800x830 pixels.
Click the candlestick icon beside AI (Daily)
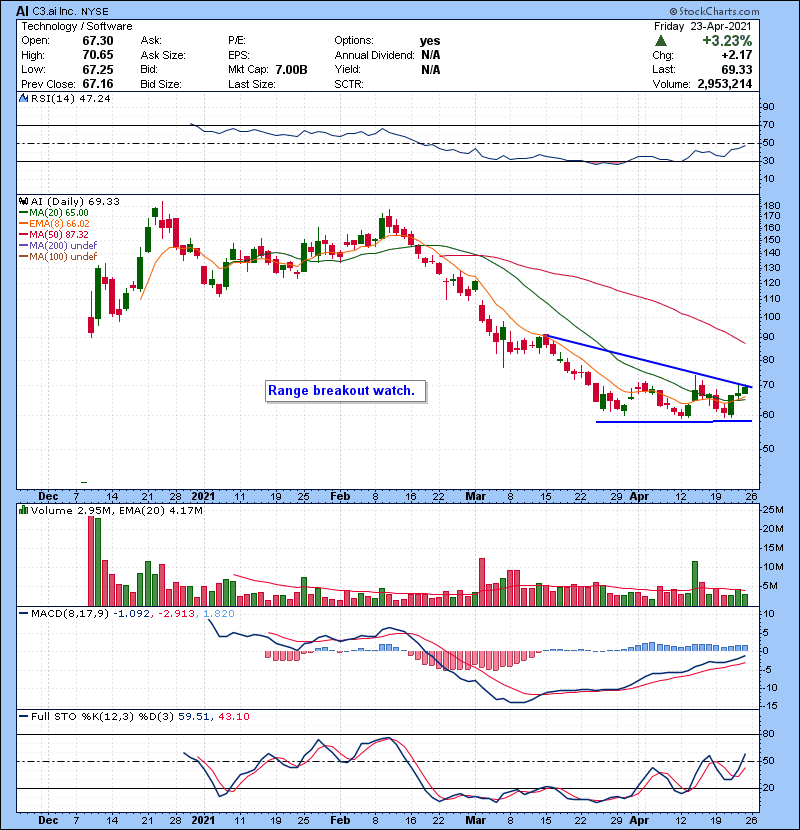point(23,201)
